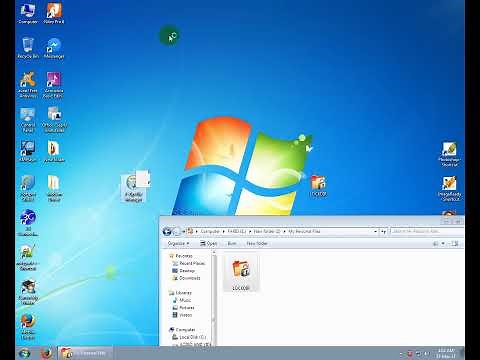The image size is (480, 360).
Task: Click the Windows Start button
Action: [x=24, y=353]
